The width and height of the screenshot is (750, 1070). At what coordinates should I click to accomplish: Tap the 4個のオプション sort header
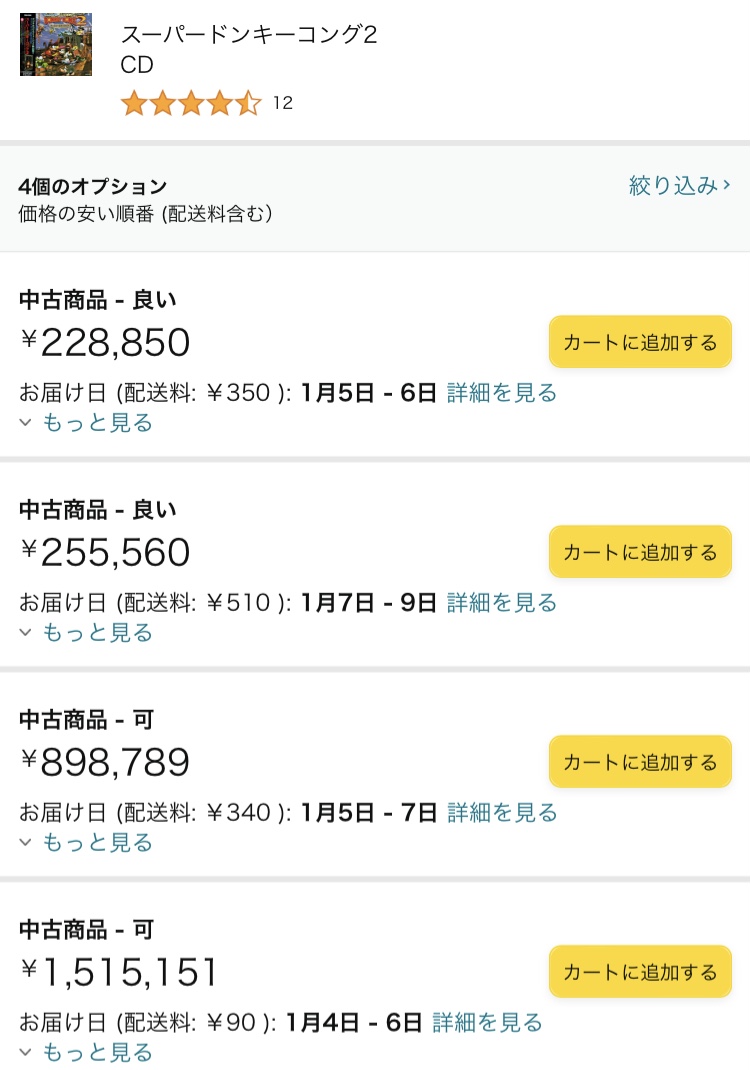coord(93,186)
